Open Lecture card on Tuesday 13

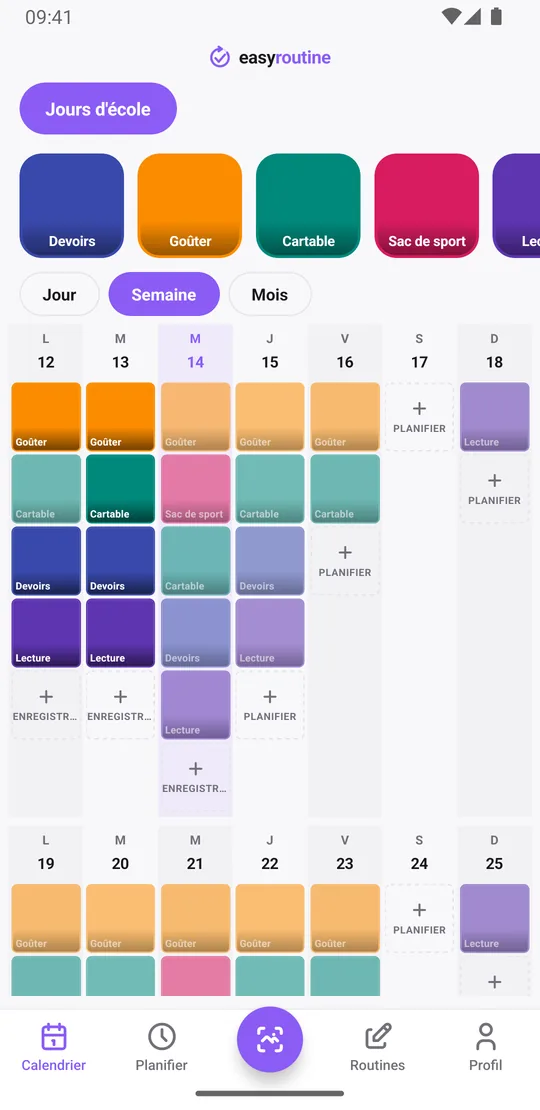pos(120,633)
